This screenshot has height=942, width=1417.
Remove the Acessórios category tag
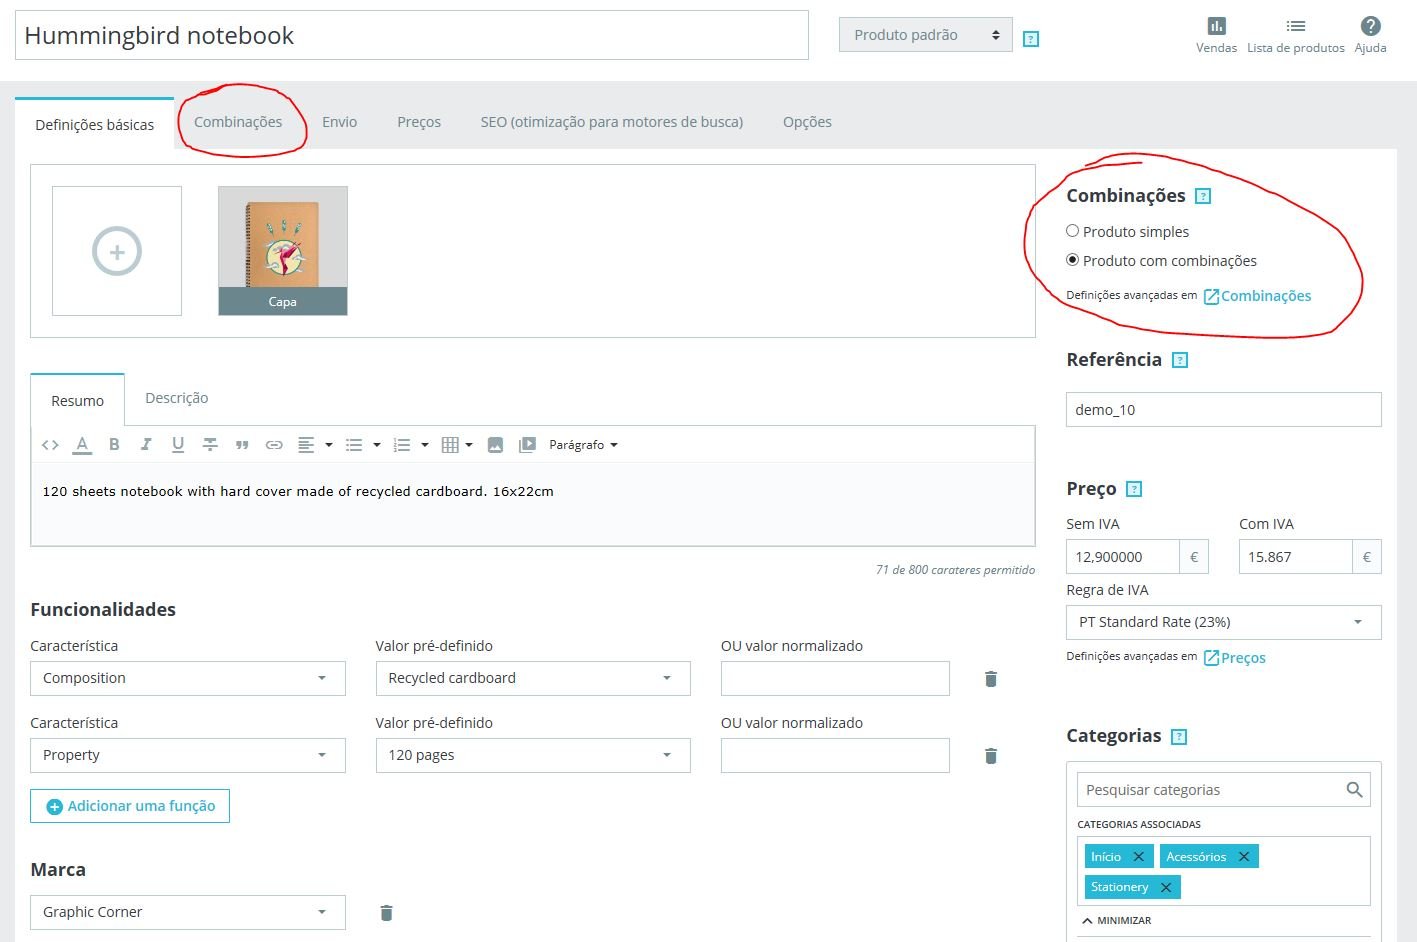pyautogui.click(x=1244, y=856)
